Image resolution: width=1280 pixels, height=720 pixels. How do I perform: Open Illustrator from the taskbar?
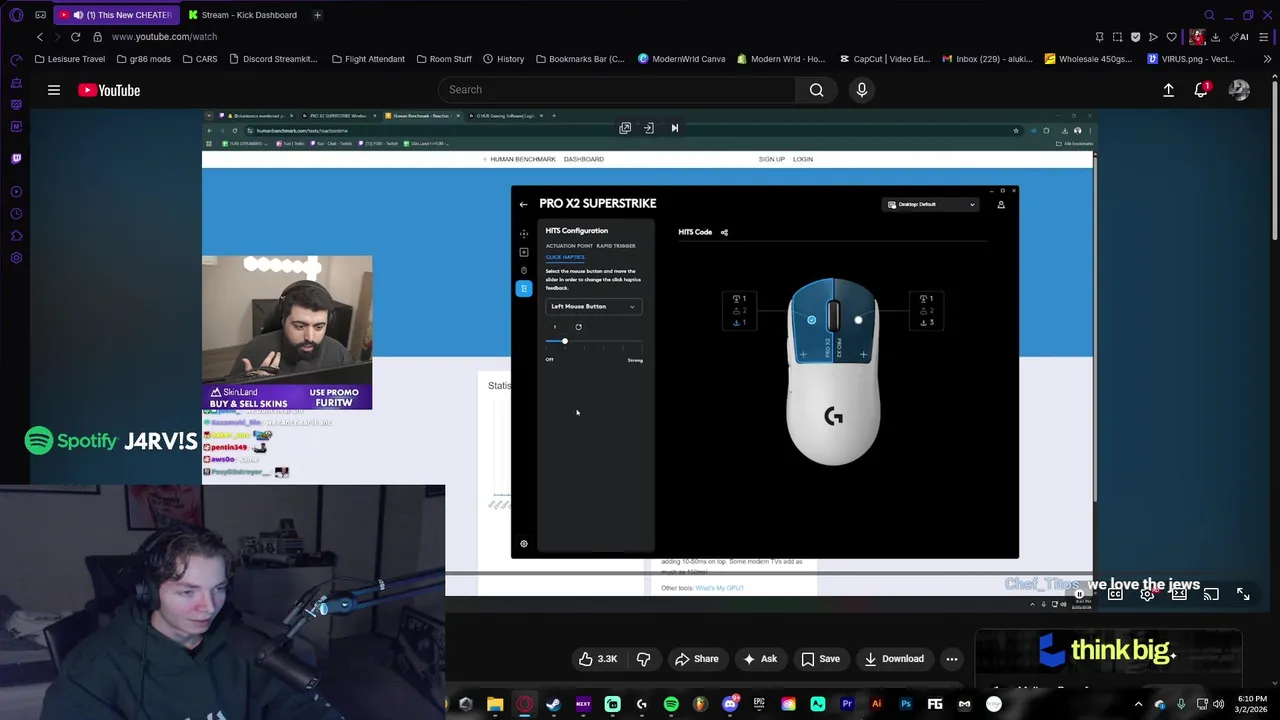[877, 704]
